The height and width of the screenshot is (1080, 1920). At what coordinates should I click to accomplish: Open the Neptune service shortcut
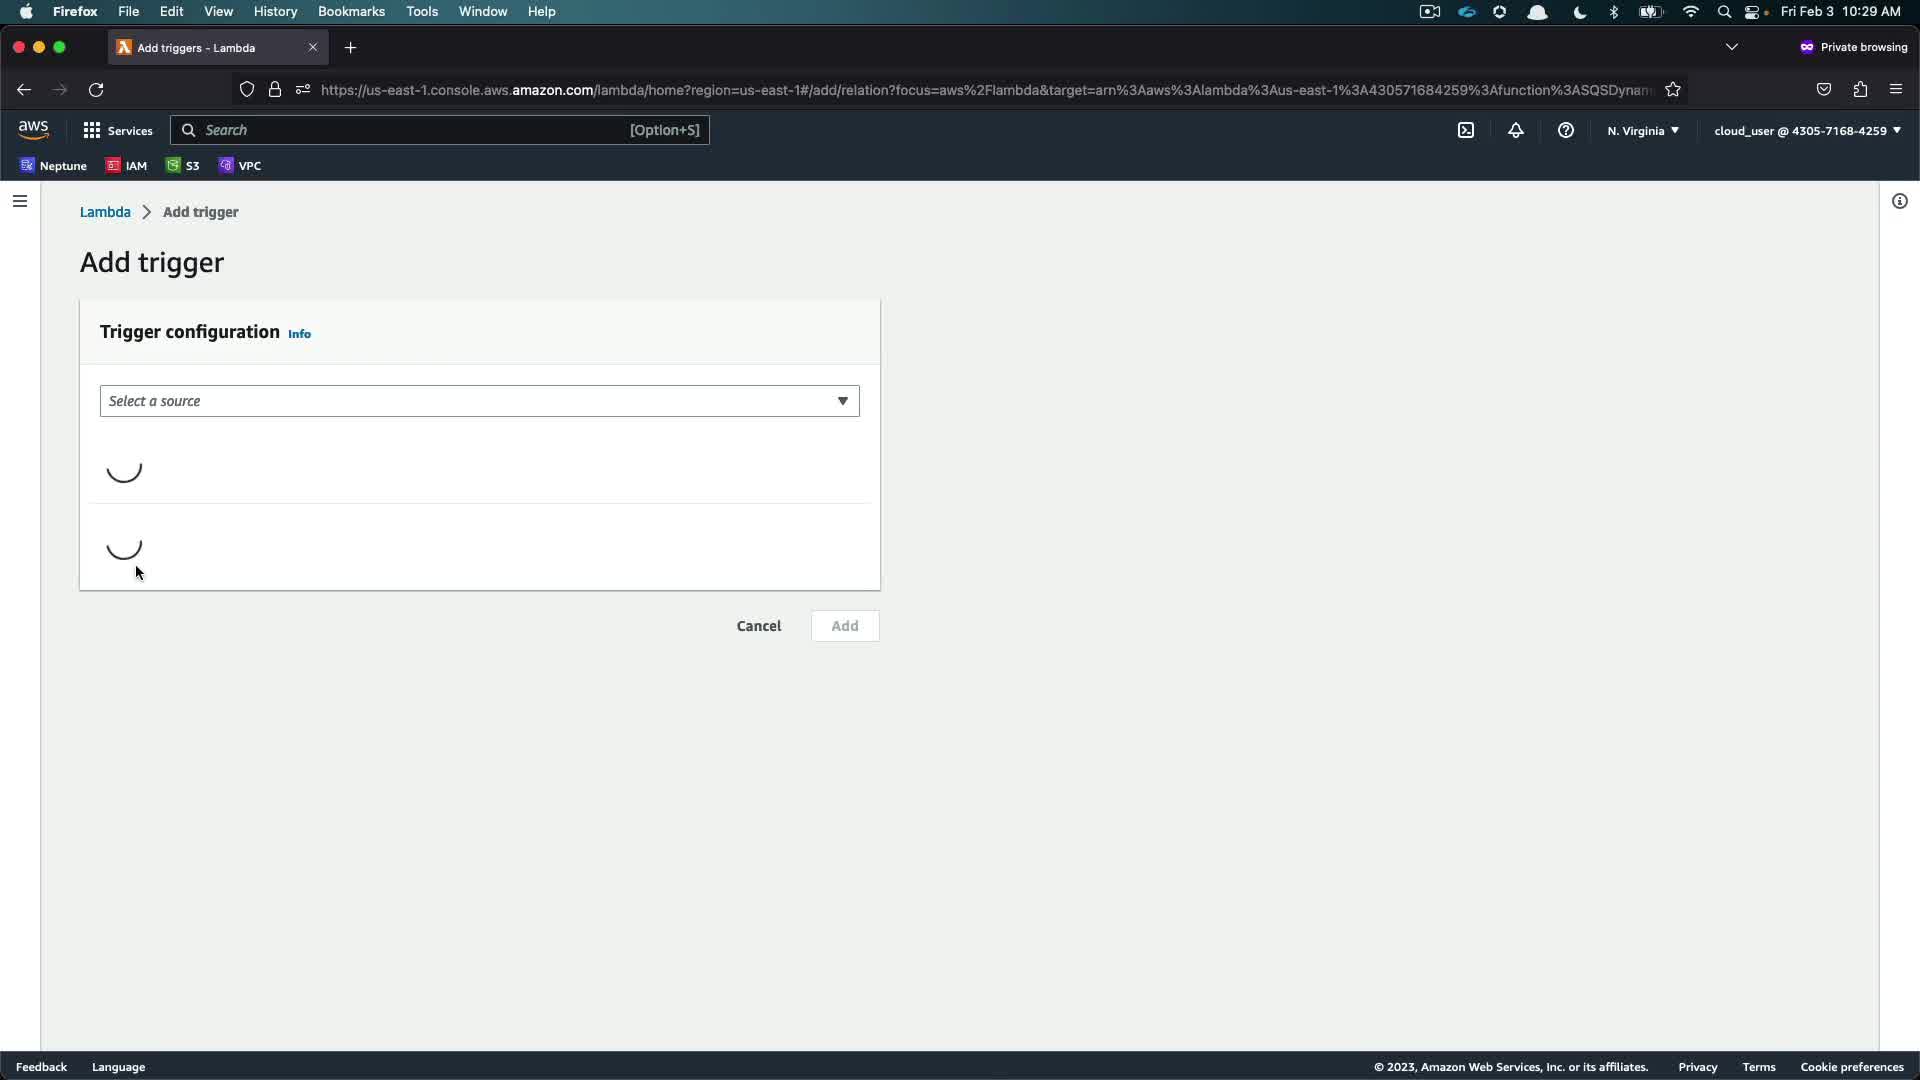click(53, 166)
